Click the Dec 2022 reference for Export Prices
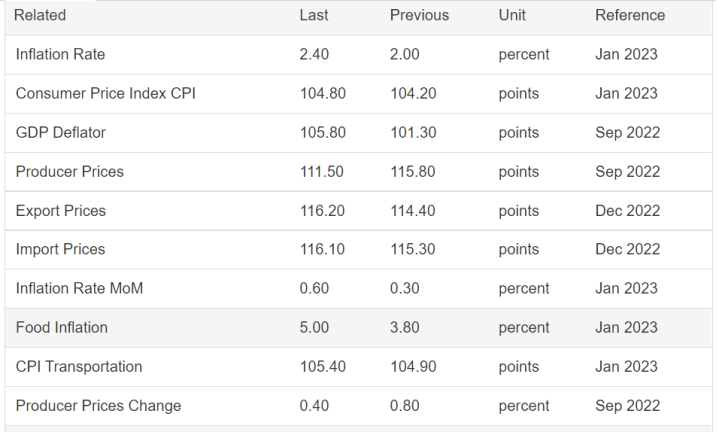Screen dimensions: 717x432 pos(628,211)
